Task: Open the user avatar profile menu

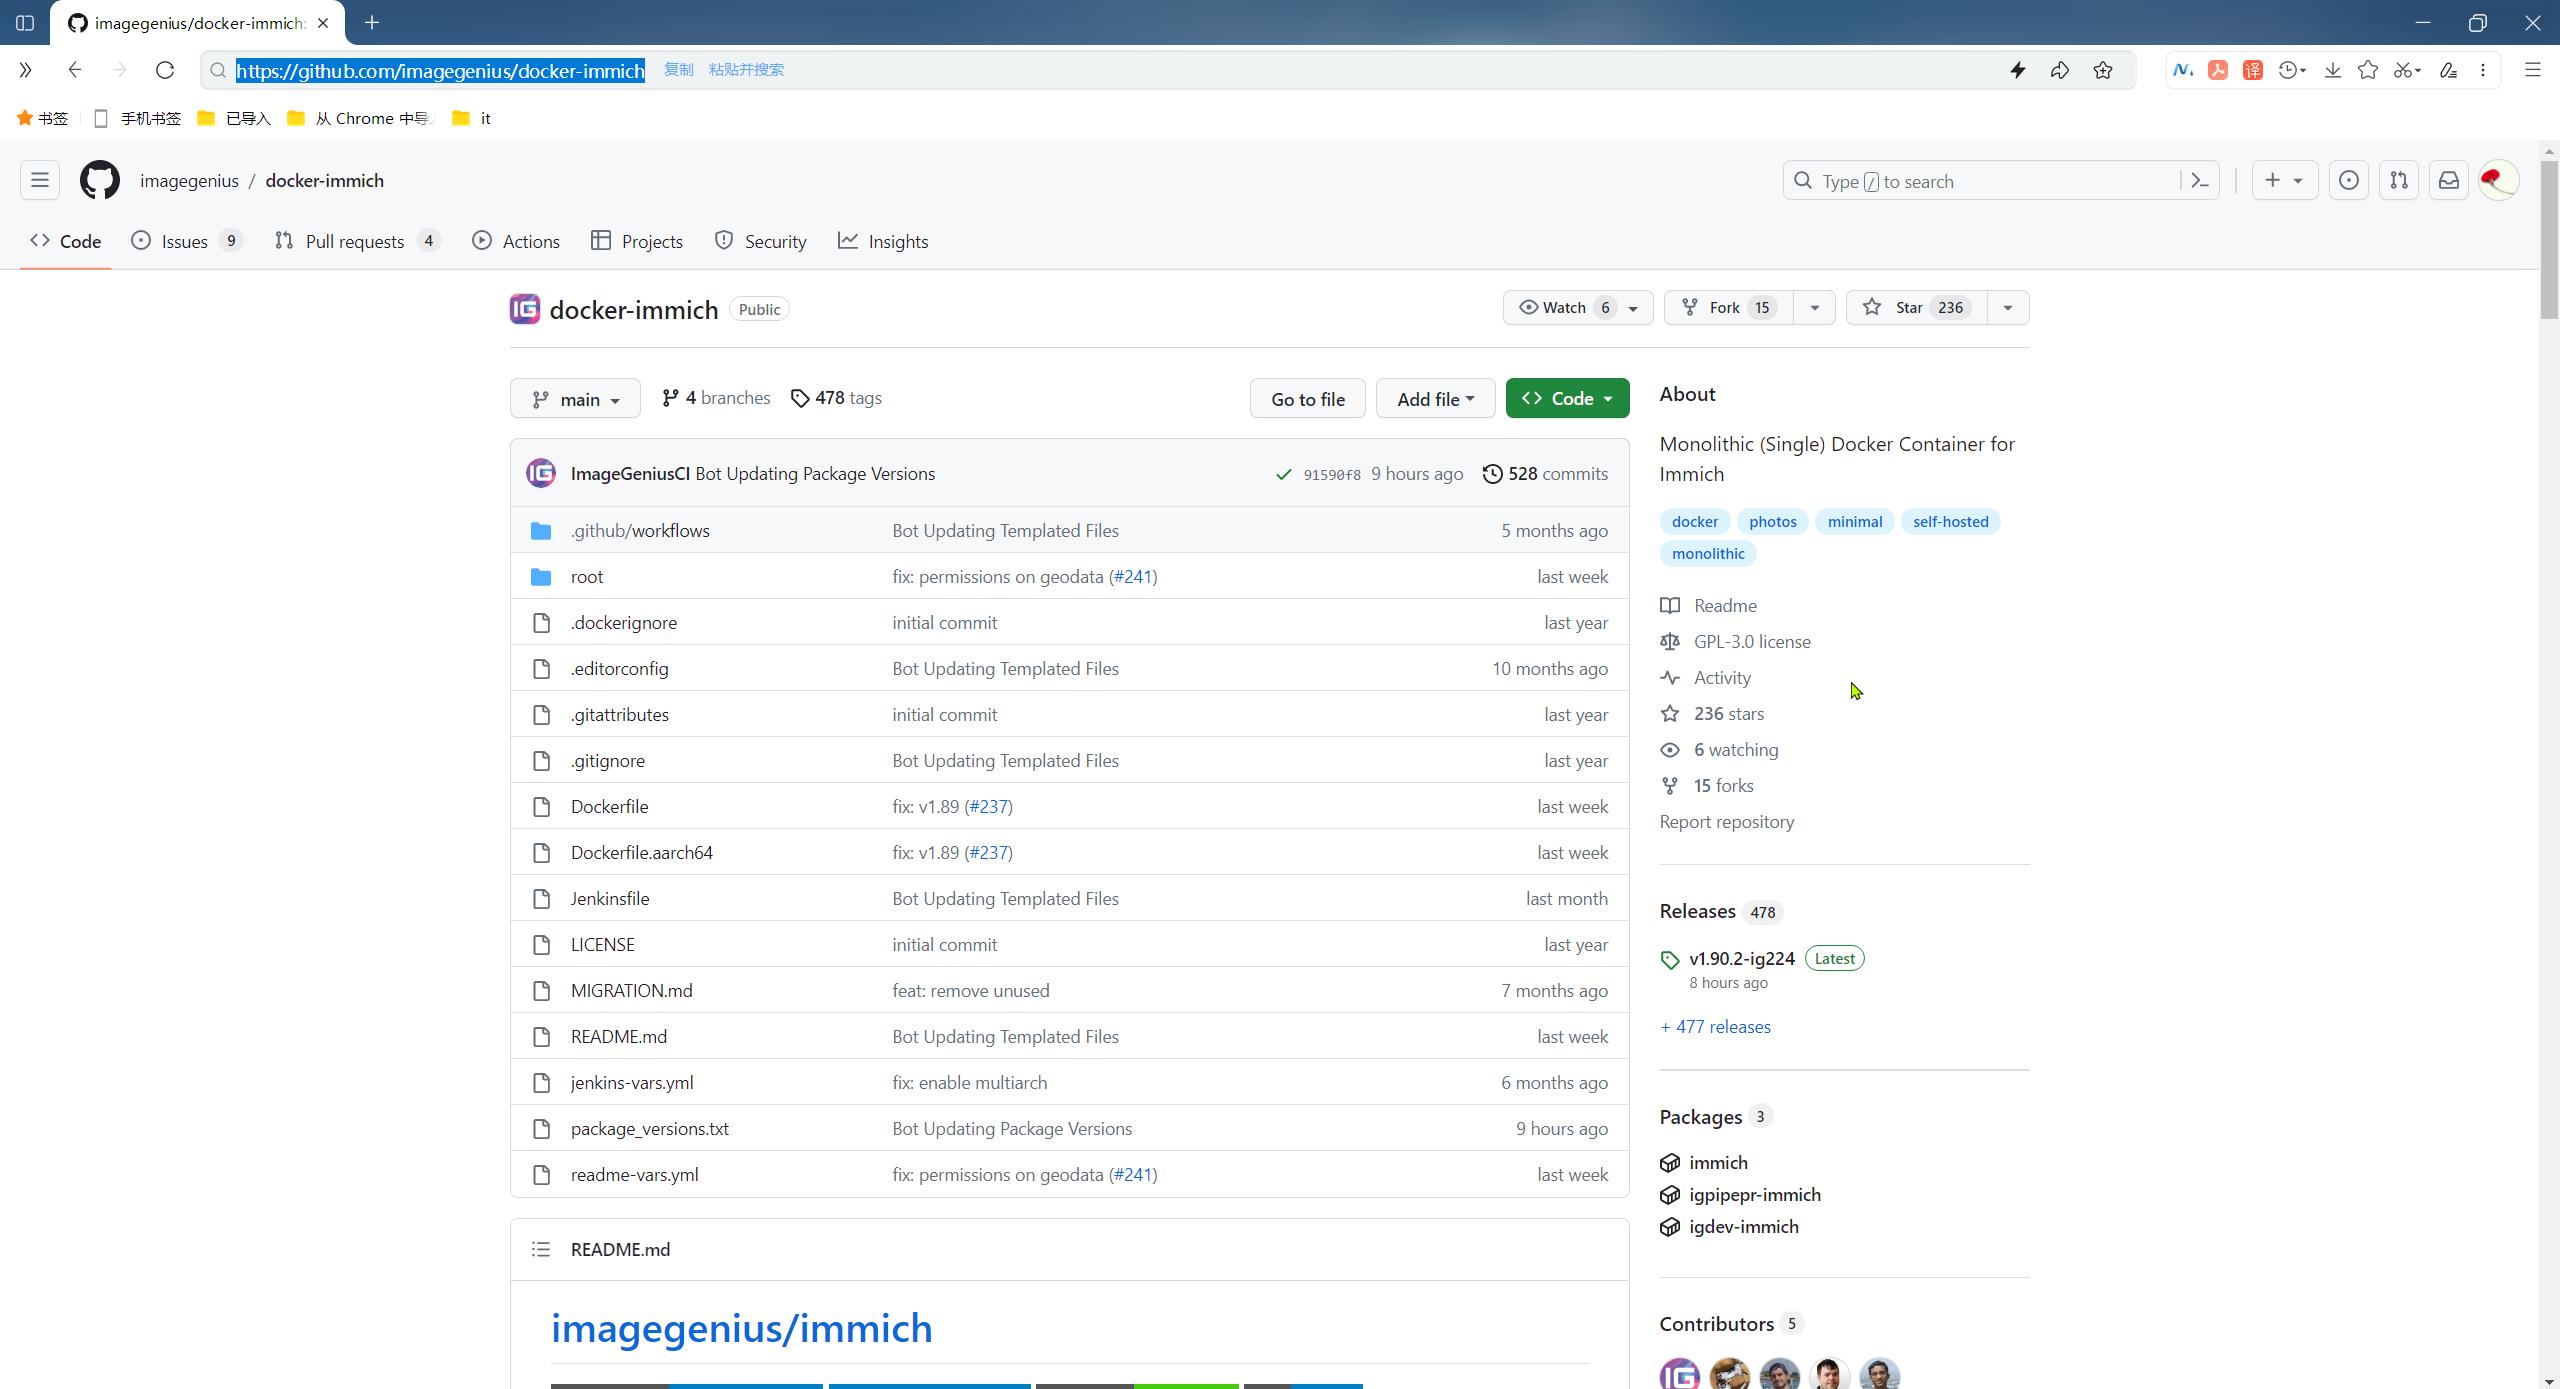Action: click(2498, 180)
